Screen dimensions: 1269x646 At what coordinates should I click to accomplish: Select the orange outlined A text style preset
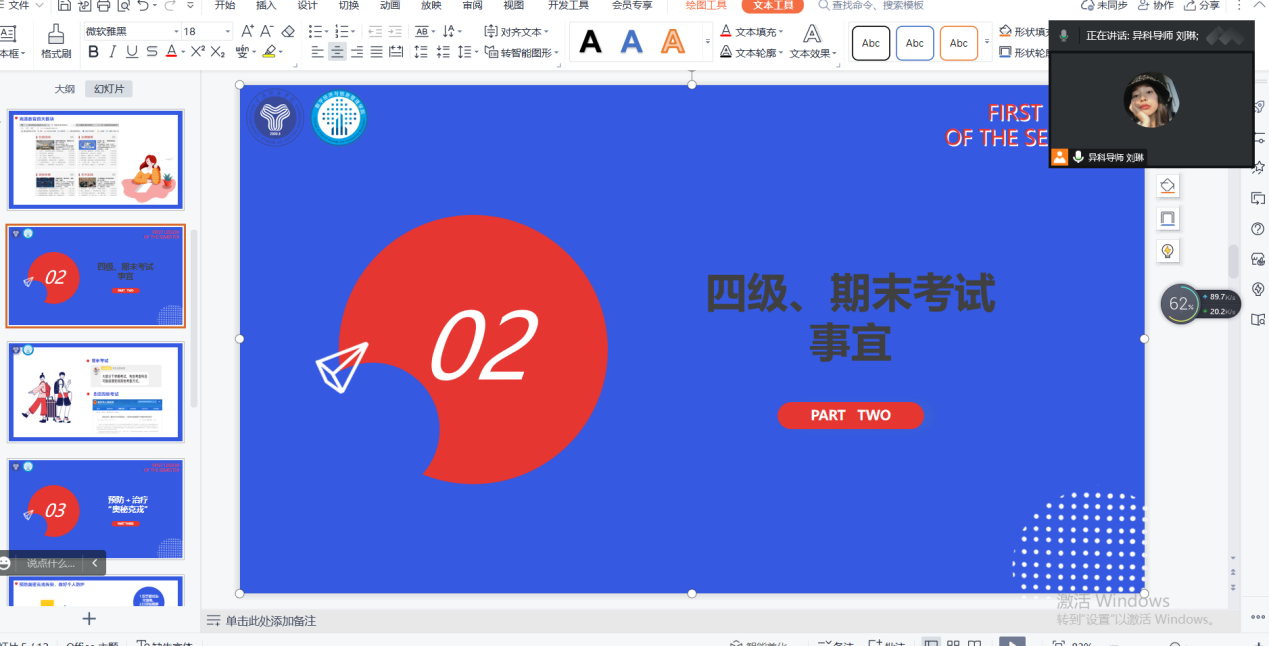pos(673,42)
